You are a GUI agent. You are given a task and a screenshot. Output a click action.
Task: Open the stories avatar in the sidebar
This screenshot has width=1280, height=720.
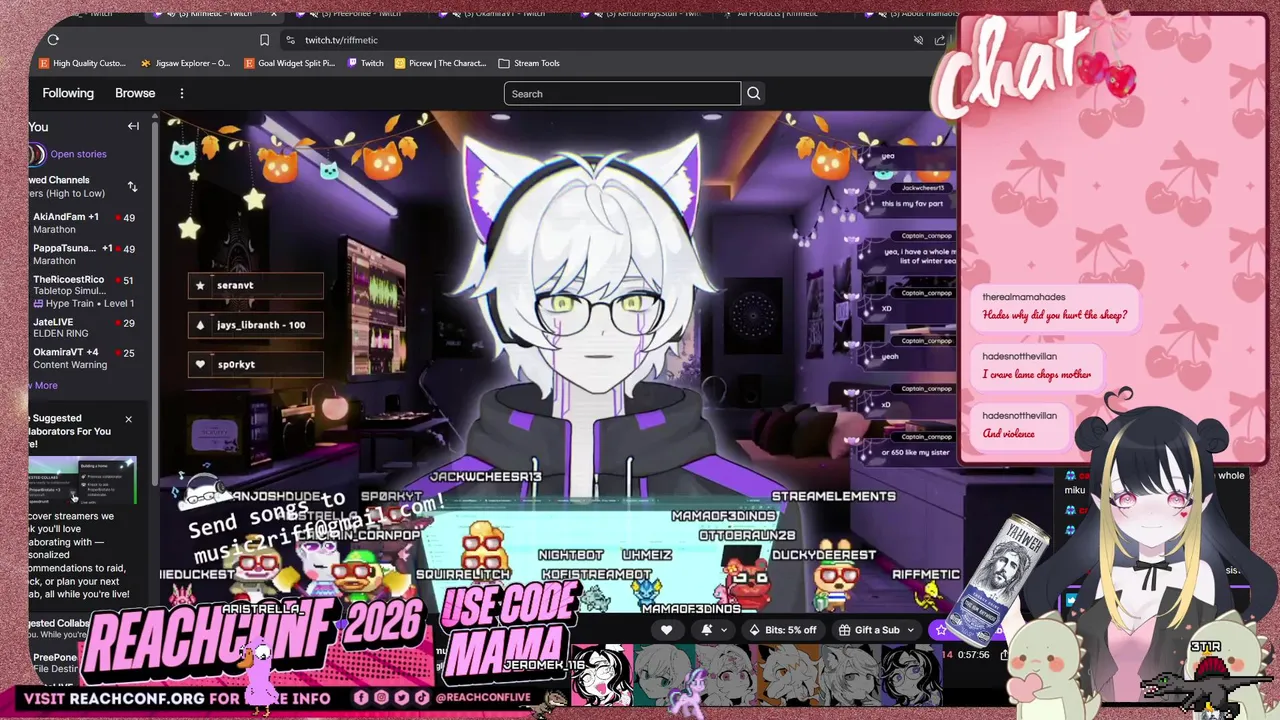(x=36, y=154)
